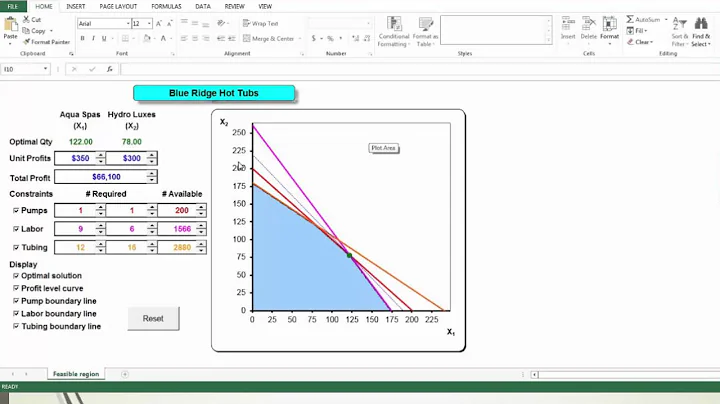Click Wrap Text
The width and height of the screenshot is (720, 404).
point(260,23)
